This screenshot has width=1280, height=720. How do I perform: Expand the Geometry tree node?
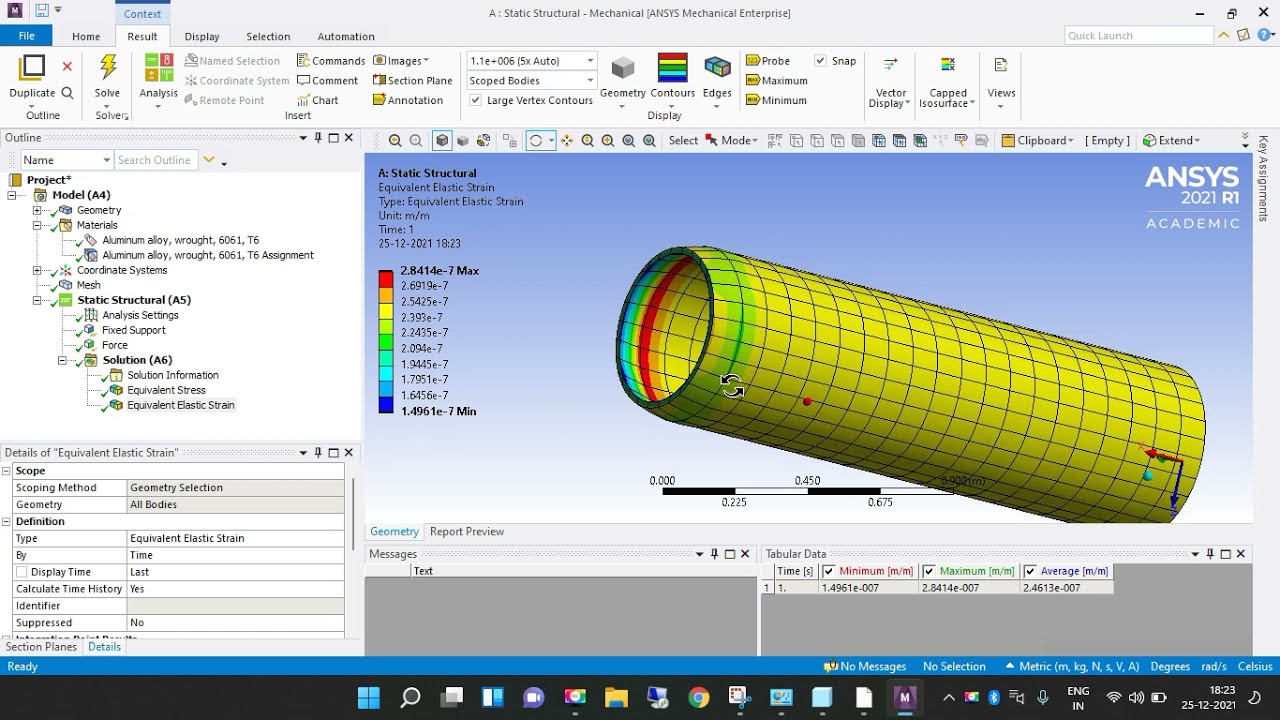coord(37,210)
